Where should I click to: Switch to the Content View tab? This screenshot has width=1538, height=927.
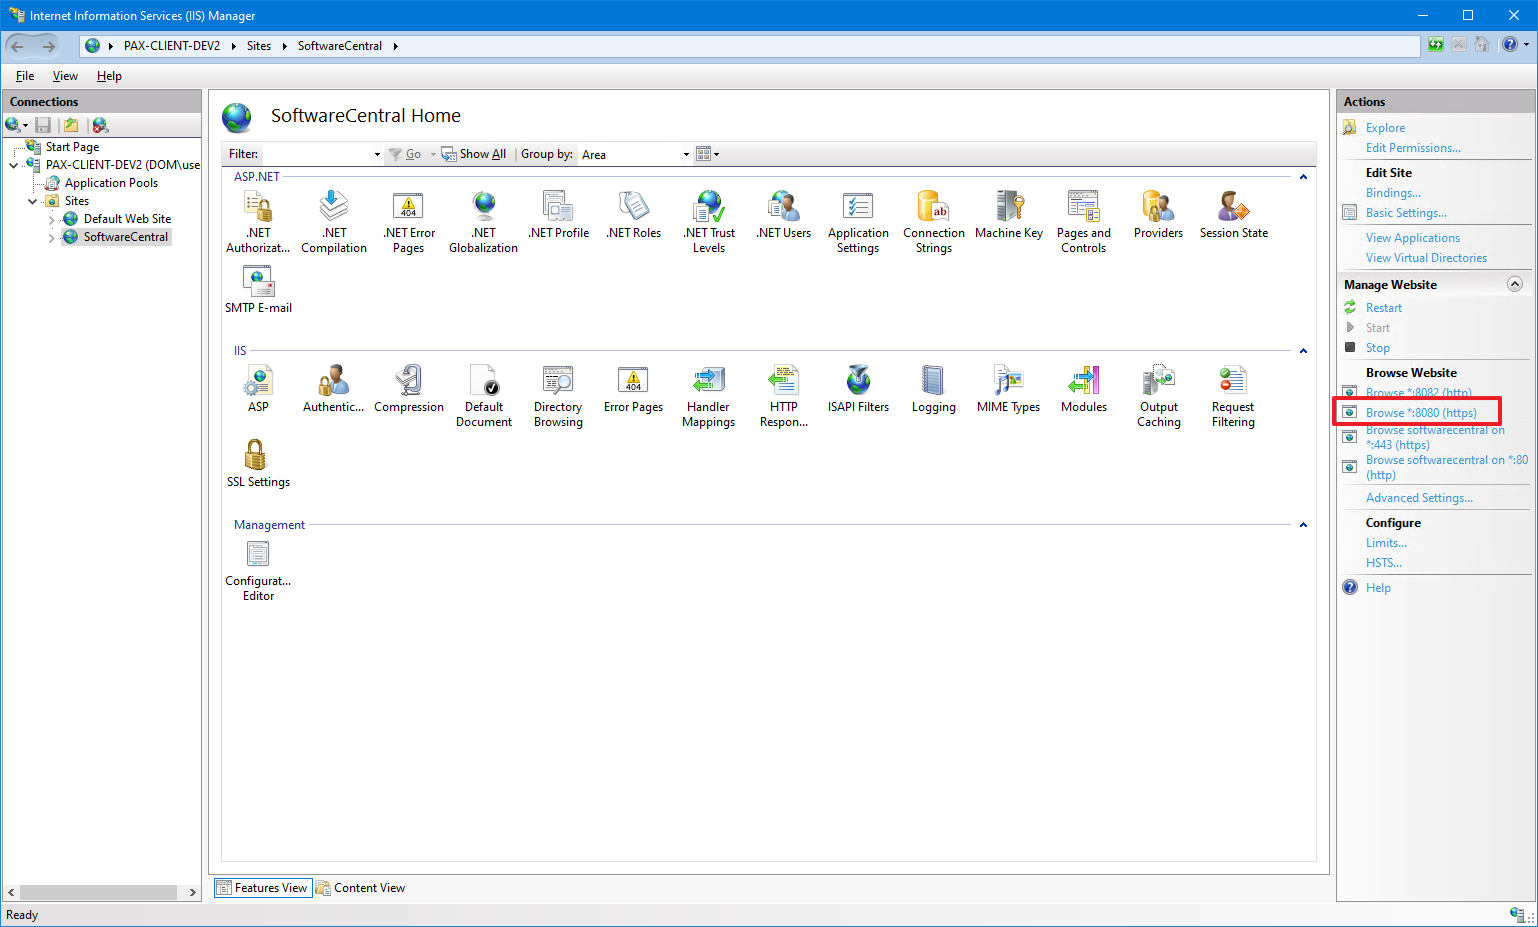click(361, 888)
